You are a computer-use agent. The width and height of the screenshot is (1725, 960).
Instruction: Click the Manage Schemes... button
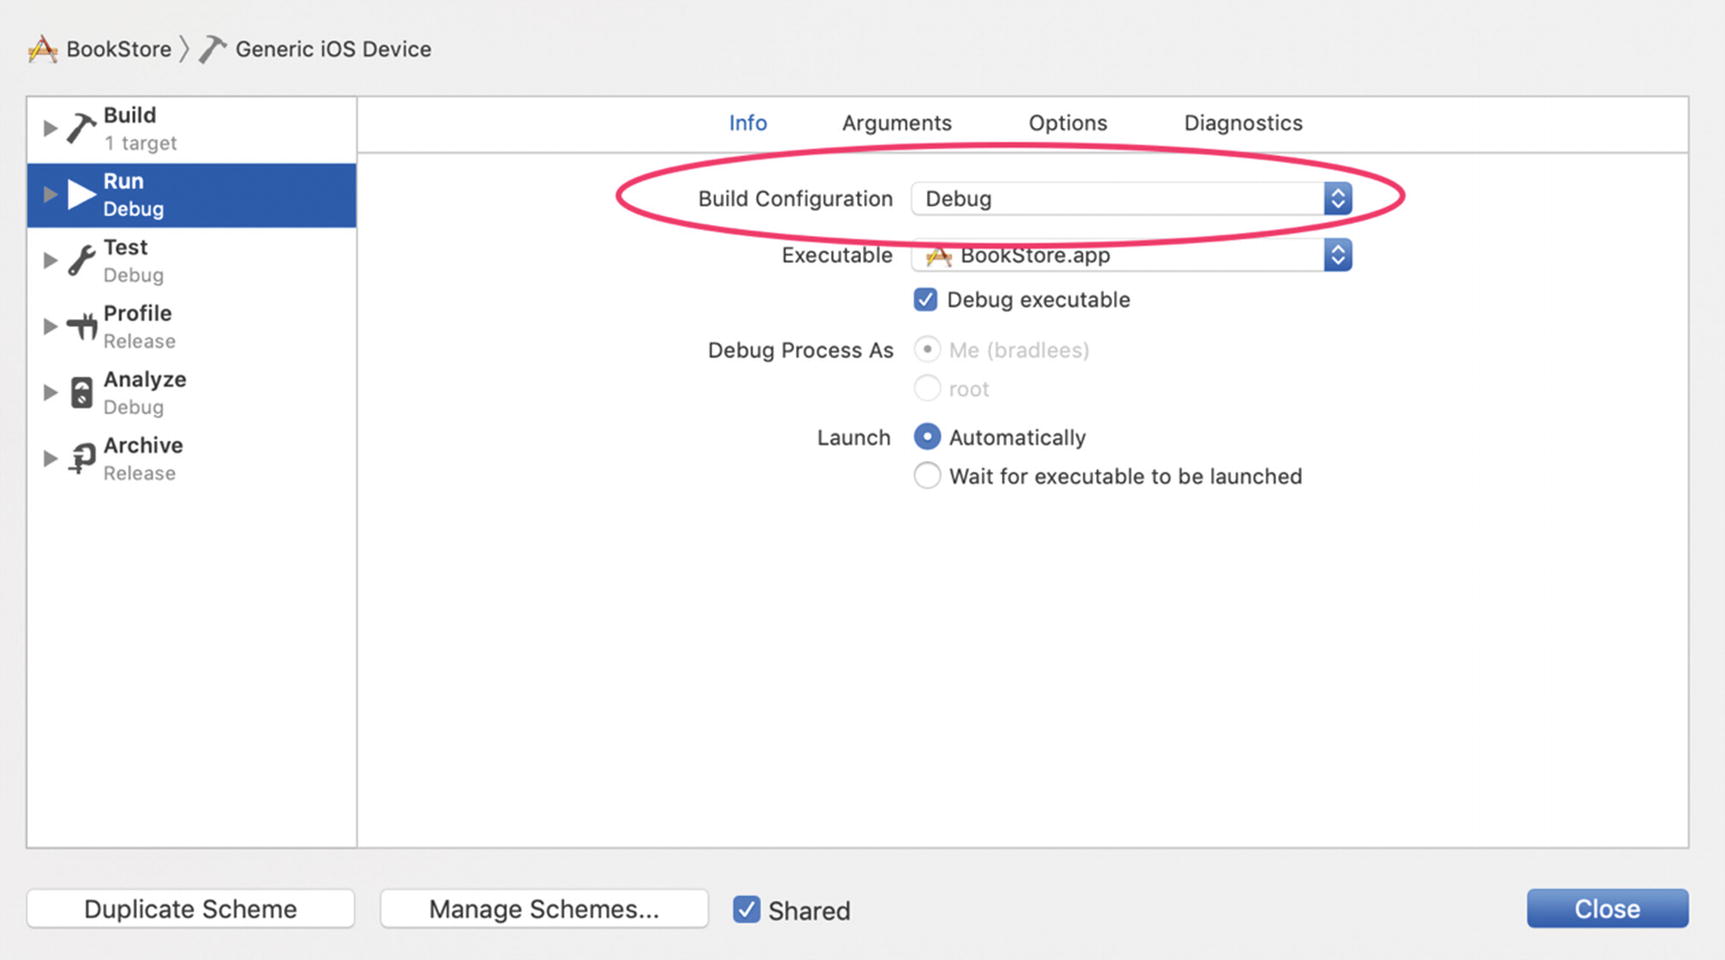point(544,909)
